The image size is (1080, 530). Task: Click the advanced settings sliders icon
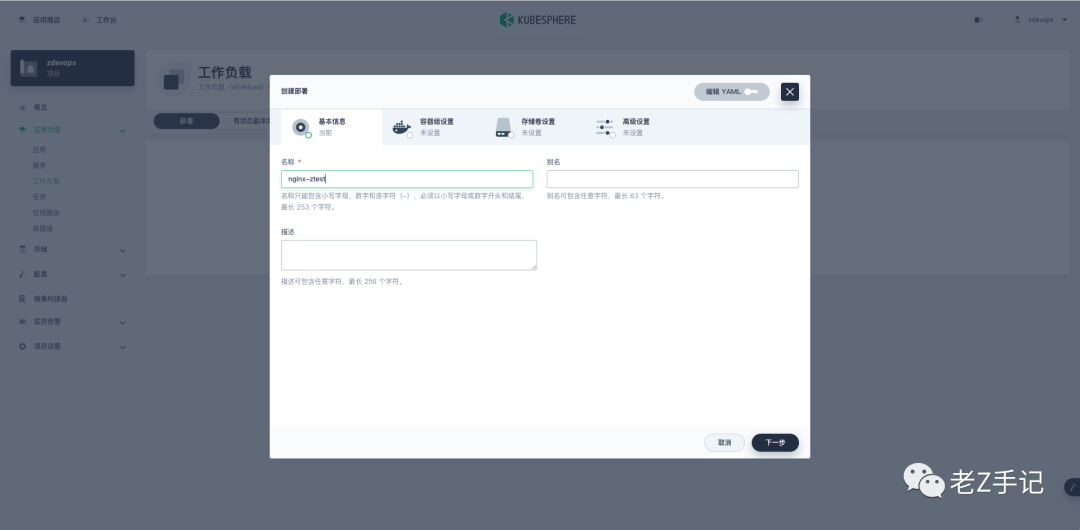pos(605,128)
